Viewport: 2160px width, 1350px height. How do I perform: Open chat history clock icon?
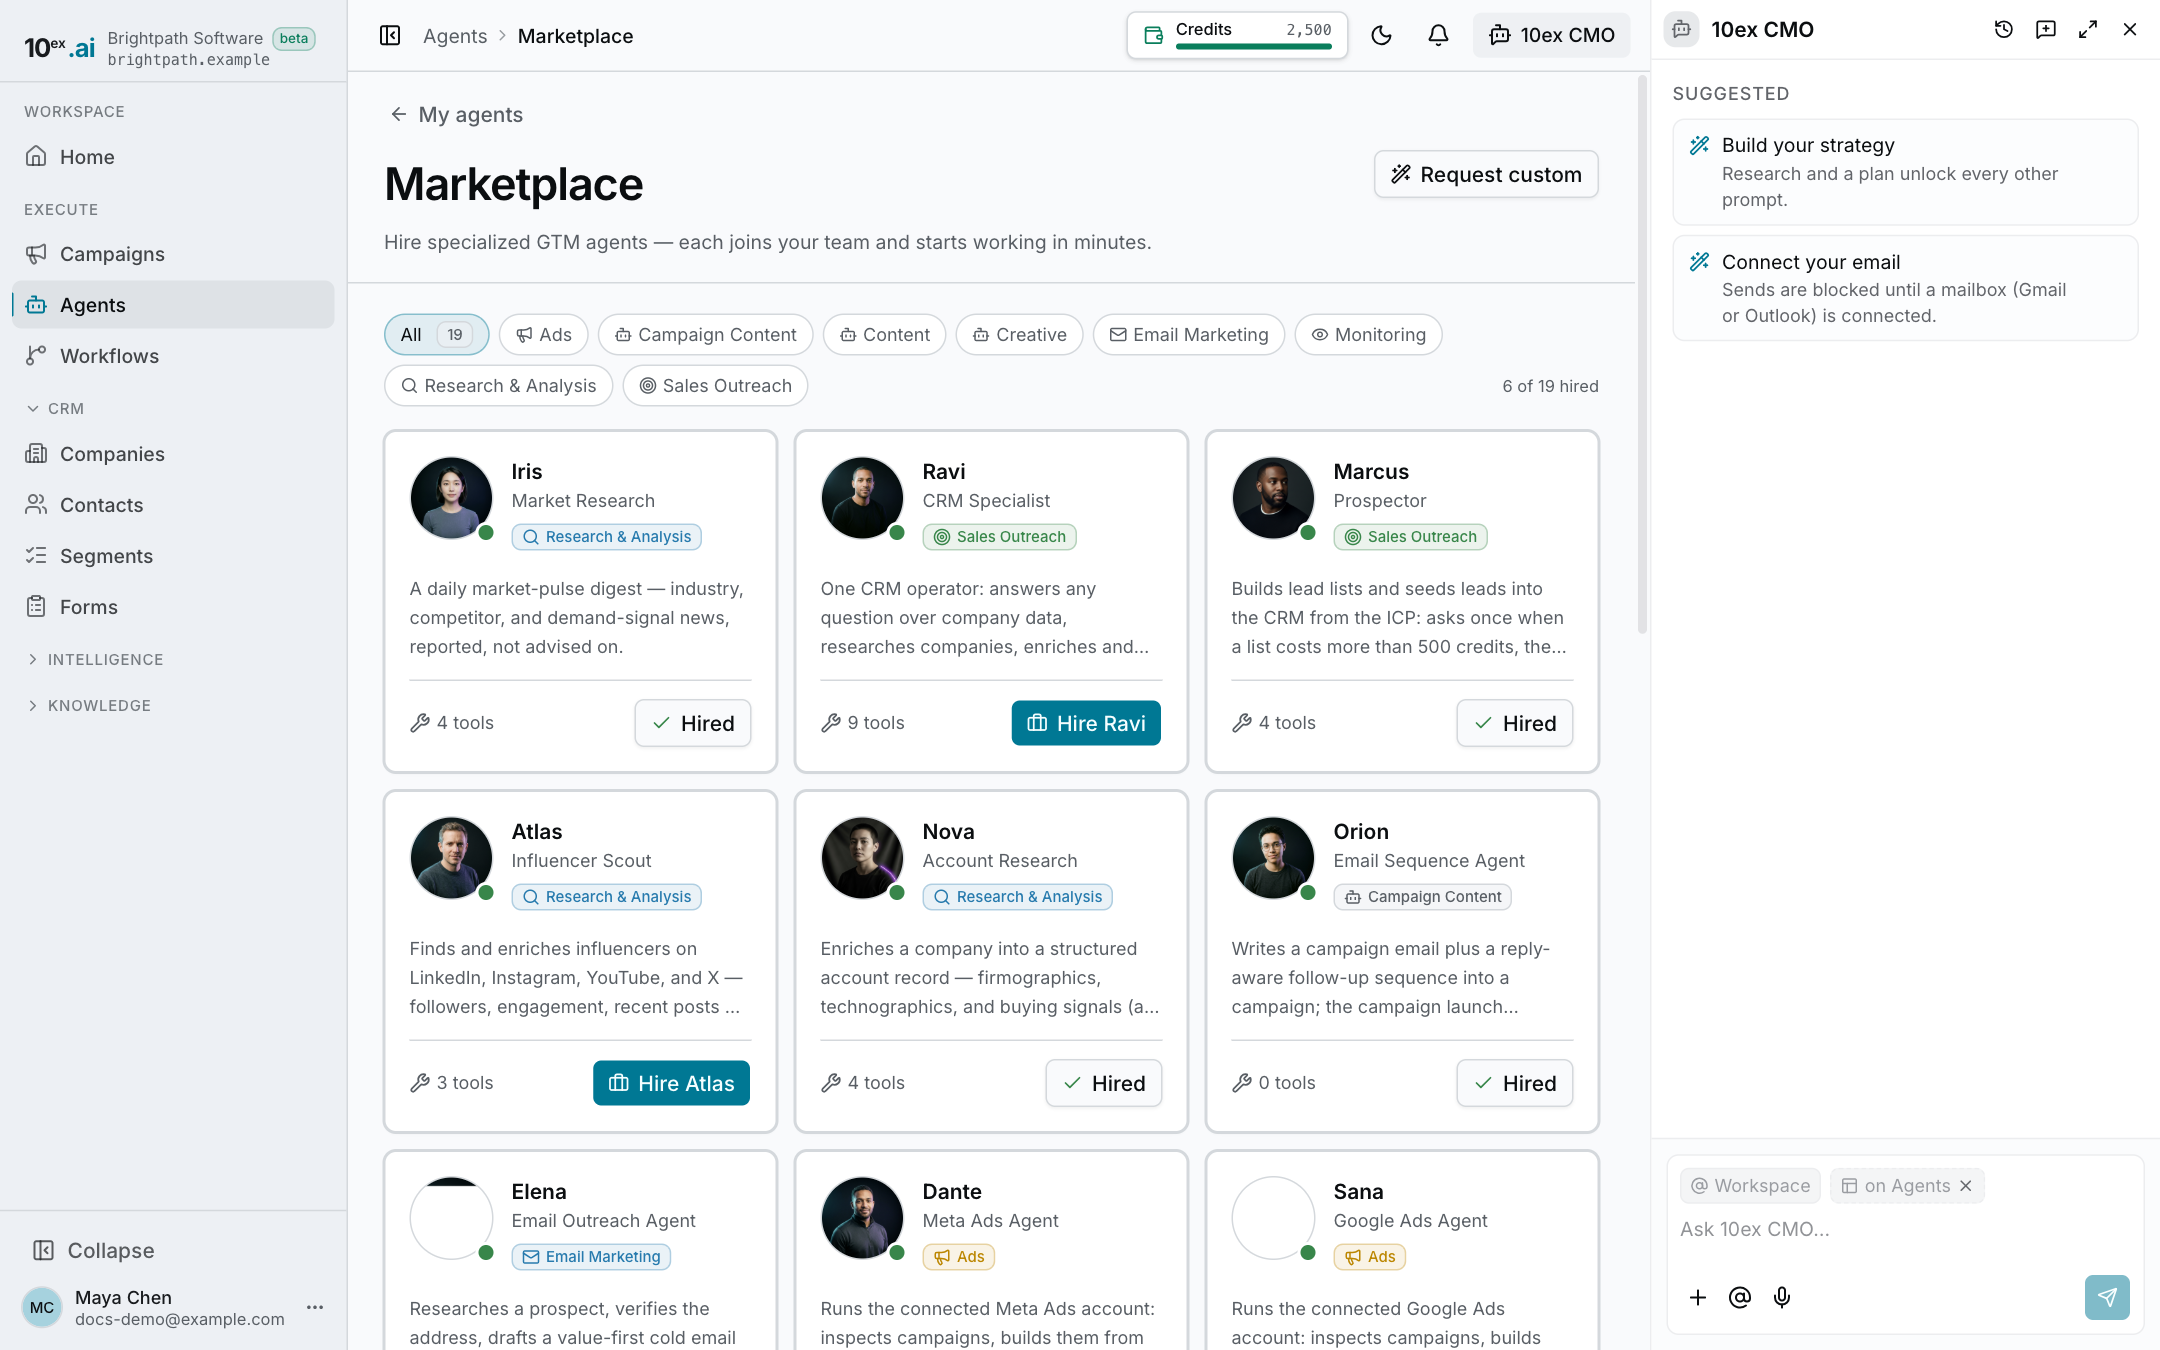pyautogui.click(x=2003, y=30)
